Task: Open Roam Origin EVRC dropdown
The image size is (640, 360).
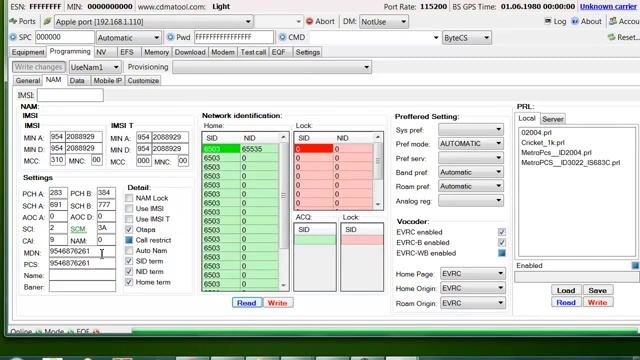Action: [473, 303]
